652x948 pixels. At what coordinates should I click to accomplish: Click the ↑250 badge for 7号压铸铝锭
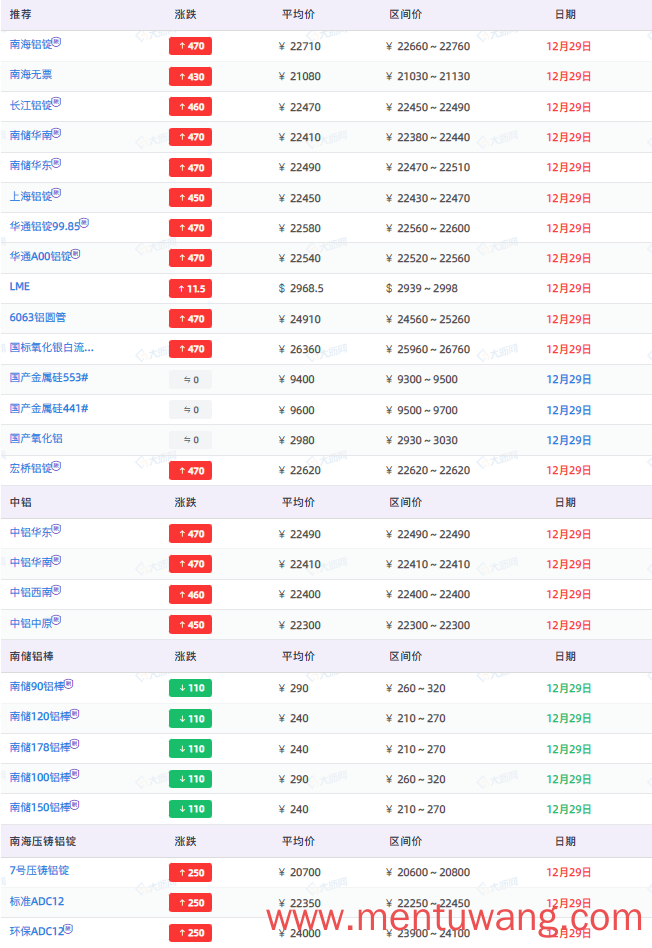pyautogui.click(x=191, y=873)
